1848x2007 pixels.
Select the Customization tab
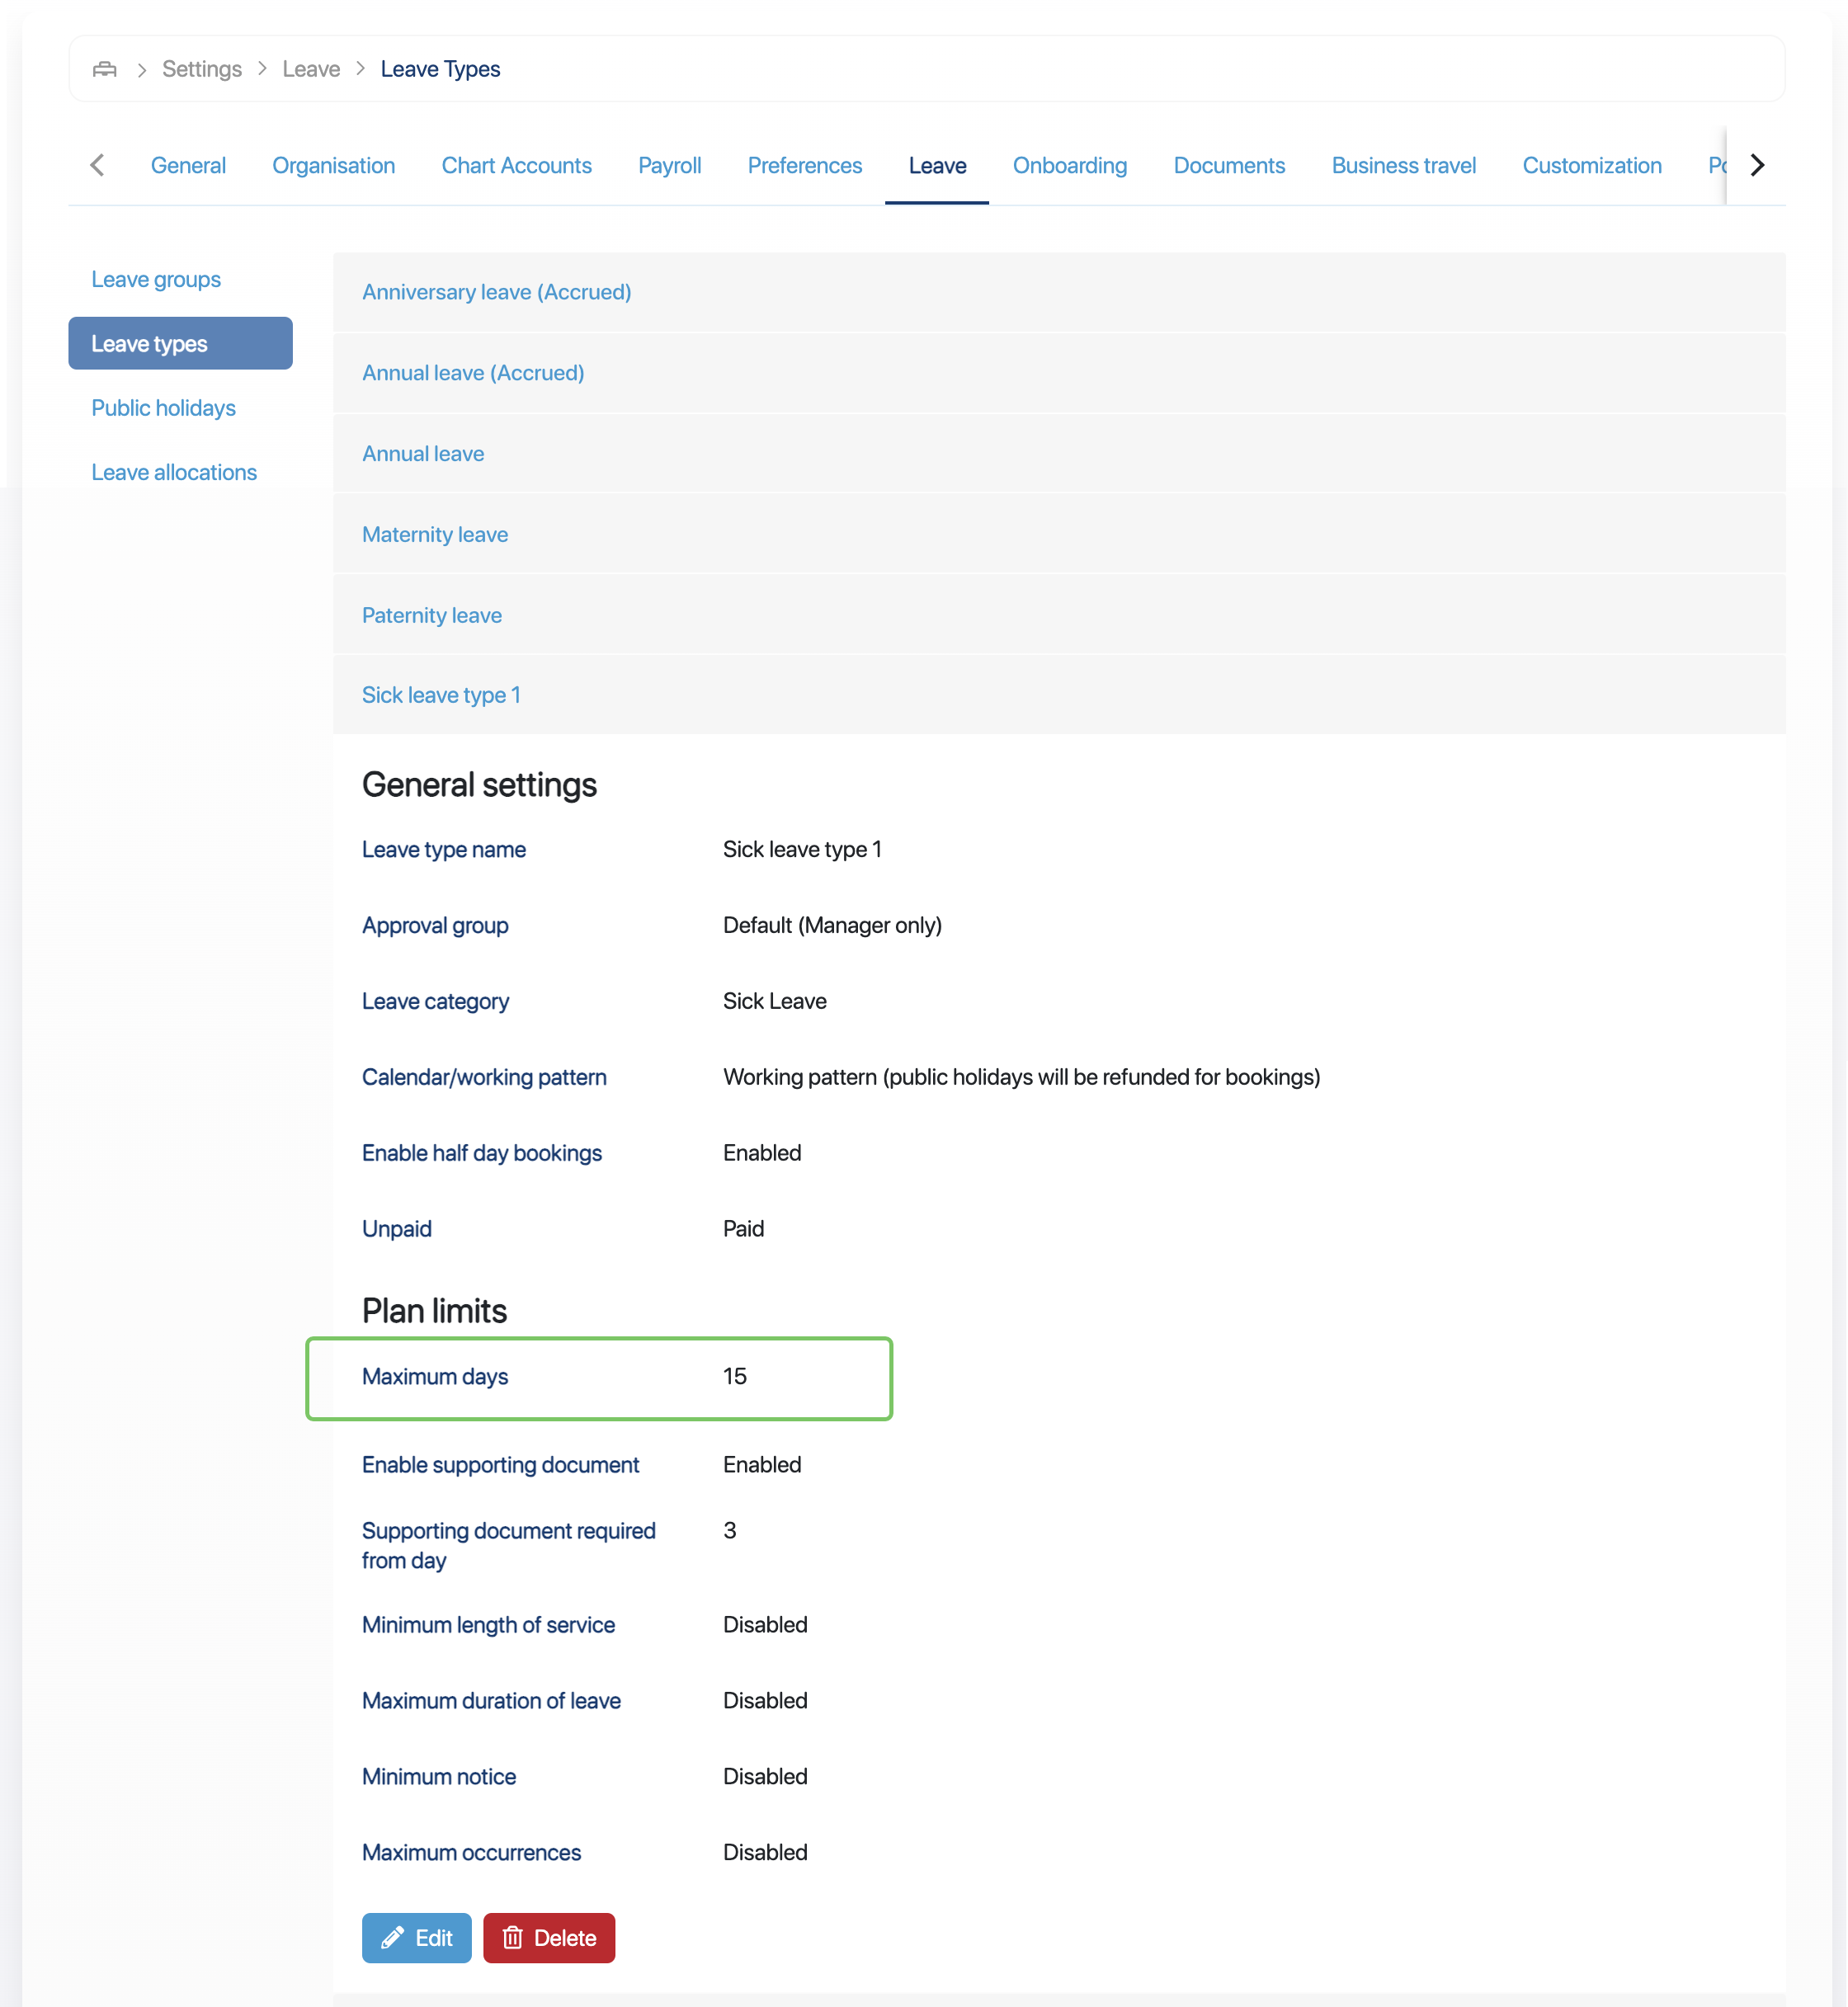tap(1591, 166)
